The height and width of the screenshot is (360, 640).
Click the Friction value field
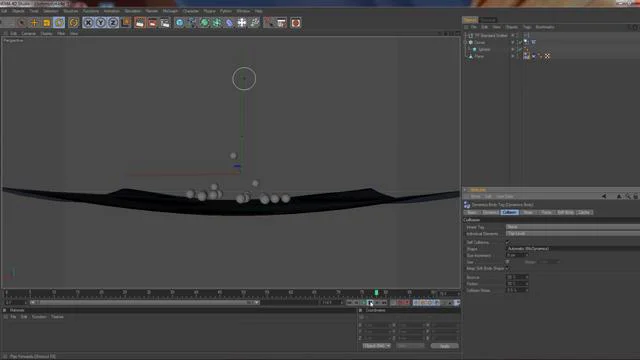coord(516,284)
